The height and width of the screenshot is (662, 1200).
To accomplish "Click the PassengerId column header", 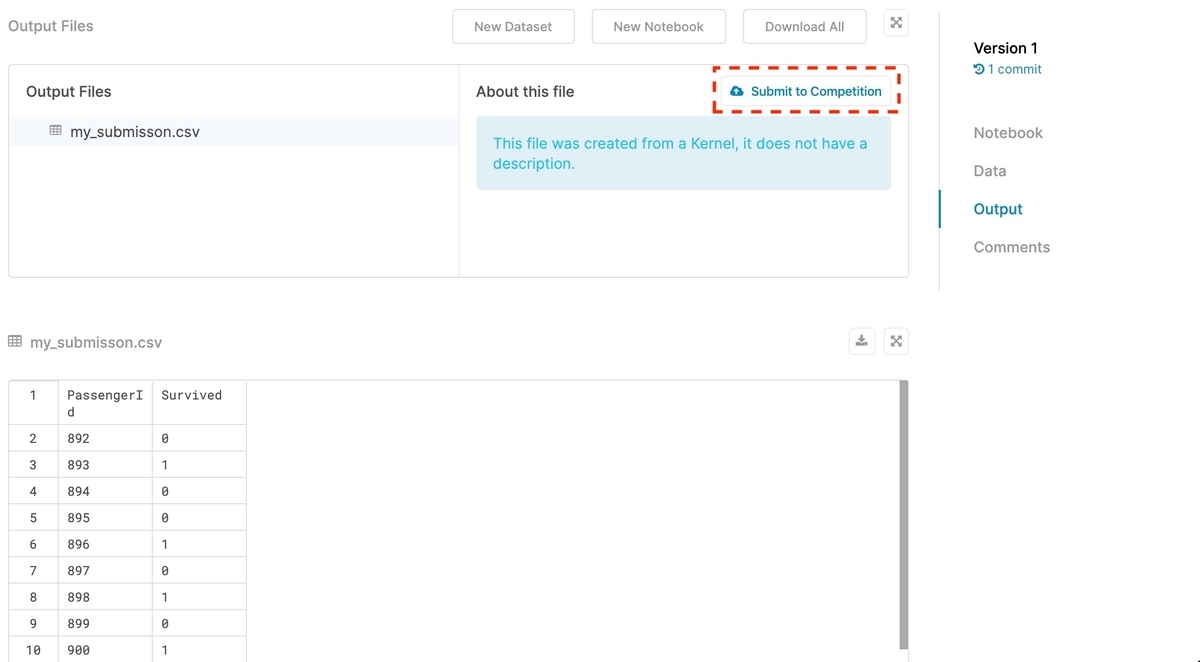I will [105, 403].
